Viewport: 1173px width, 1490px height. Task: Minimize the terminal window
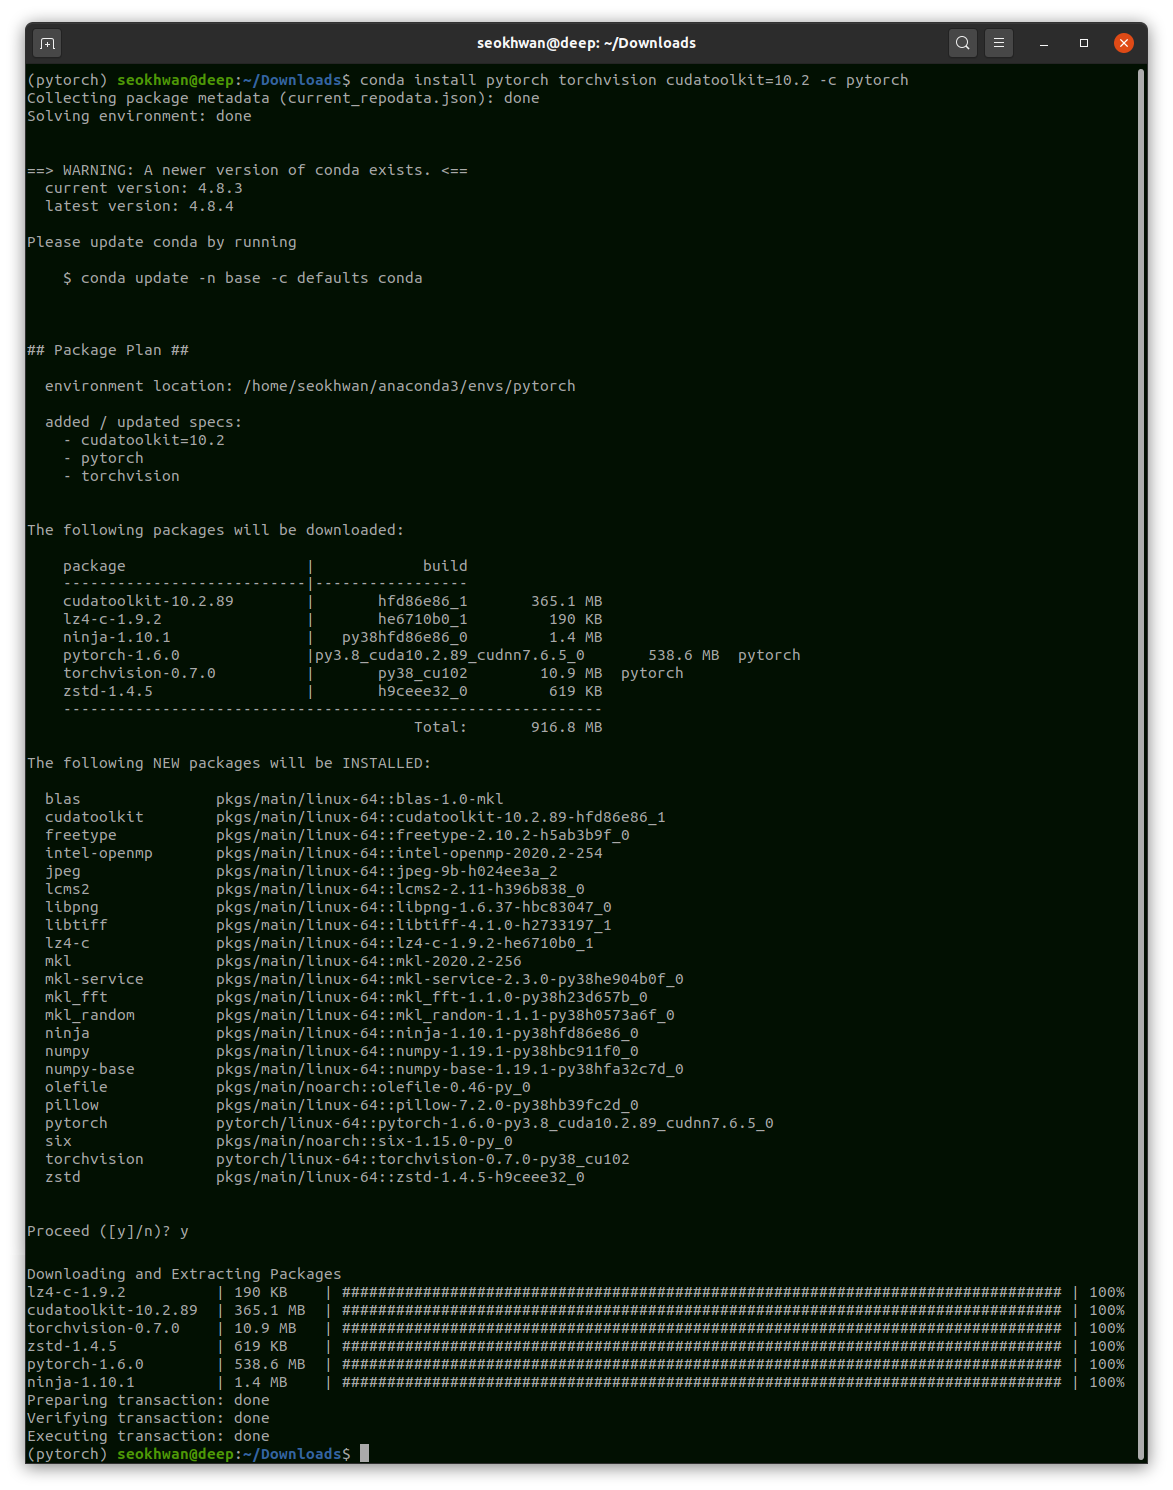pos(1044,43)
